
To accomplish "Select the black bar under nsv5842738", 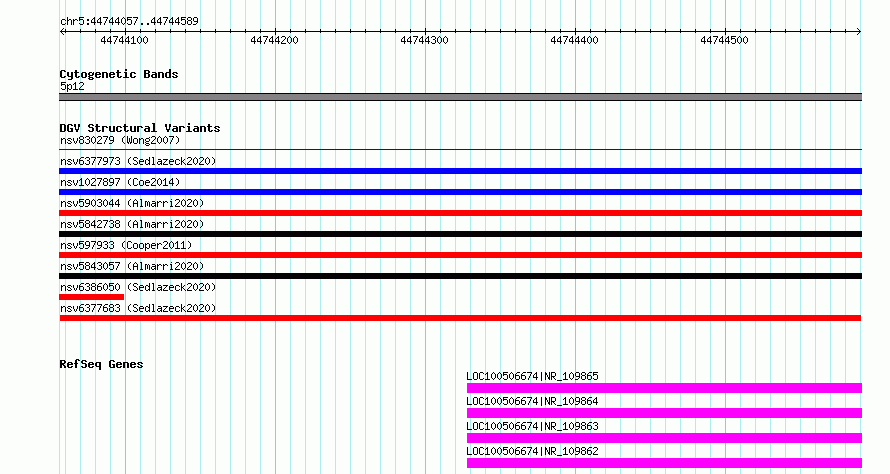I will click(460, 234).
